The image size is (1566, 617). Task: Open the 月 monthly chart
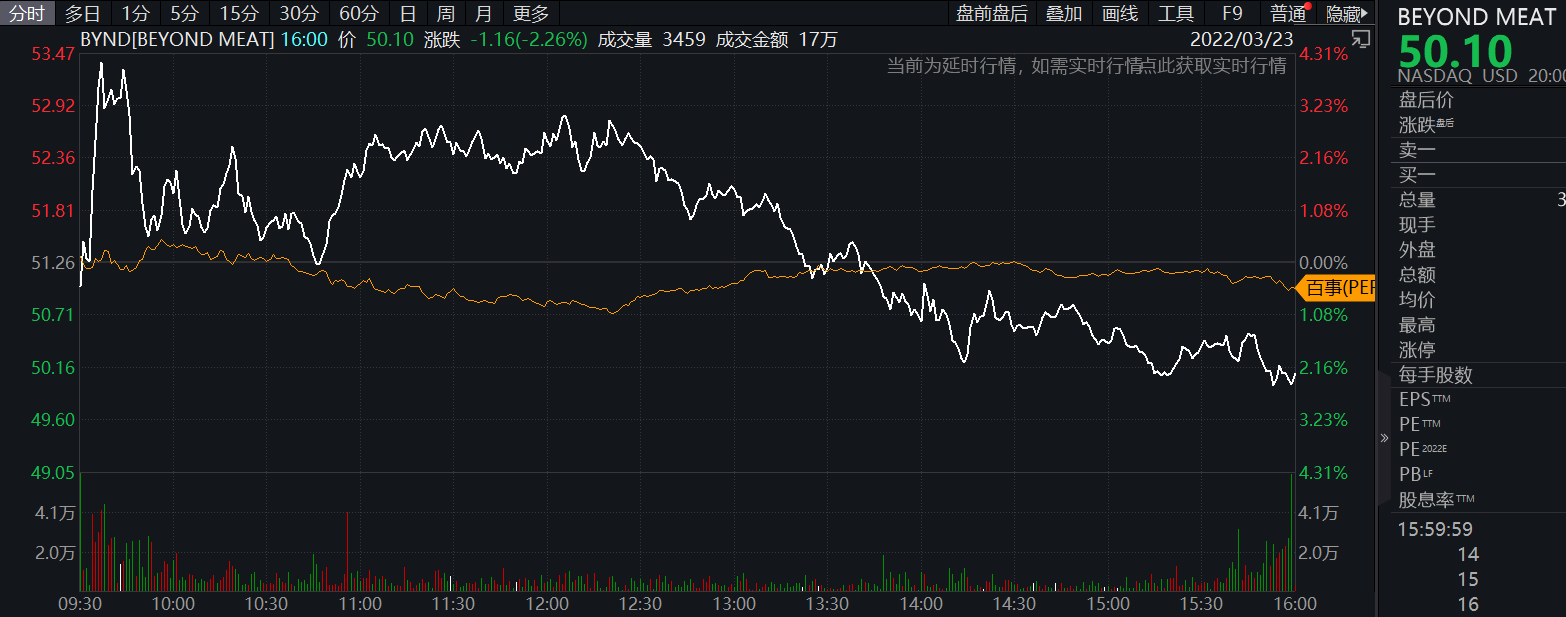[x=483, y=13]
